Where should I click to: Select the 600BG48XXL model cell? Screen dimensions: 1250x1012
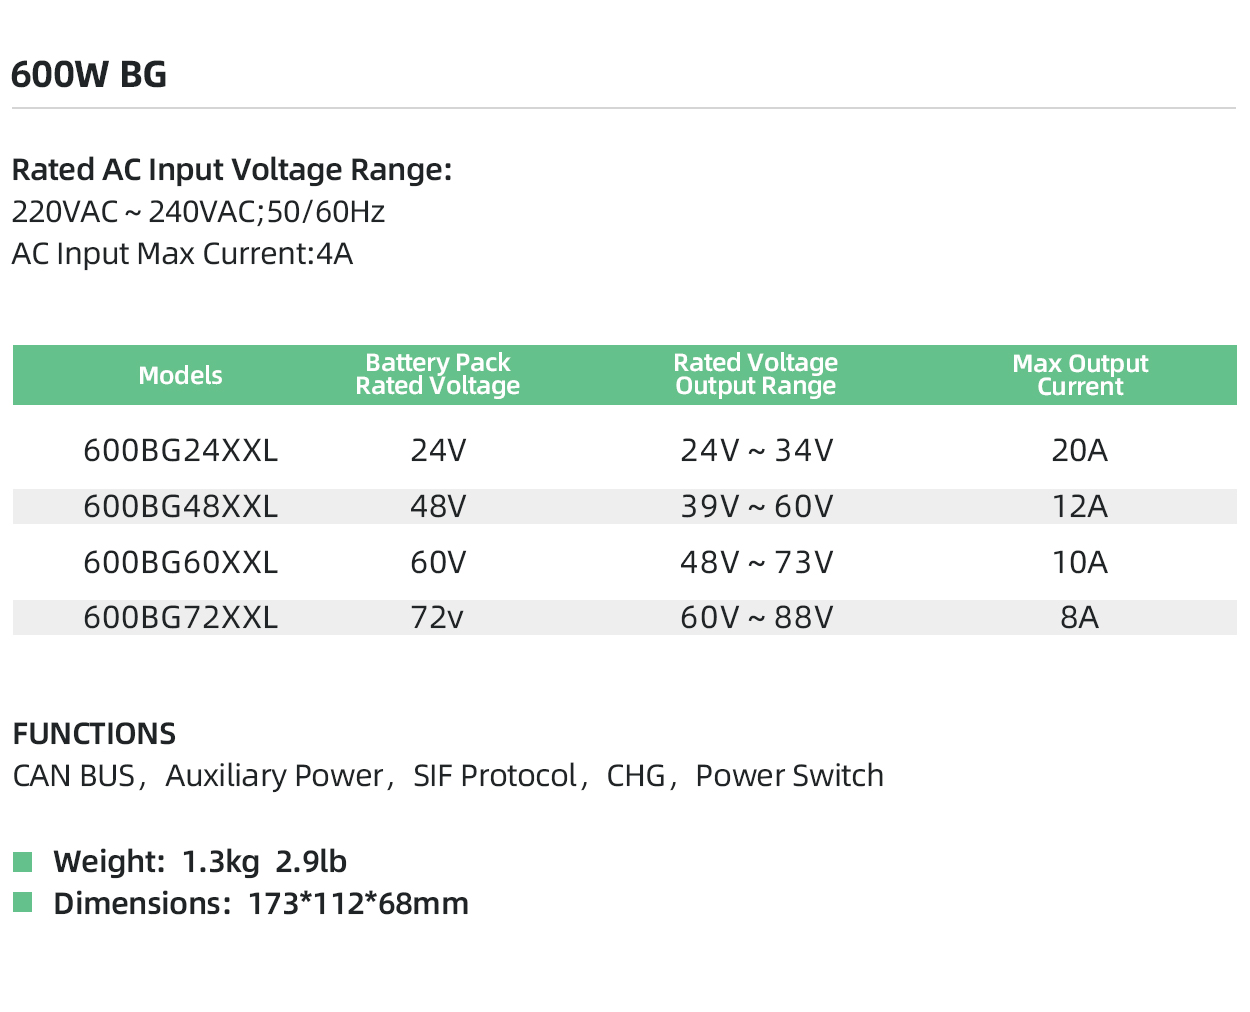point(180,507)
